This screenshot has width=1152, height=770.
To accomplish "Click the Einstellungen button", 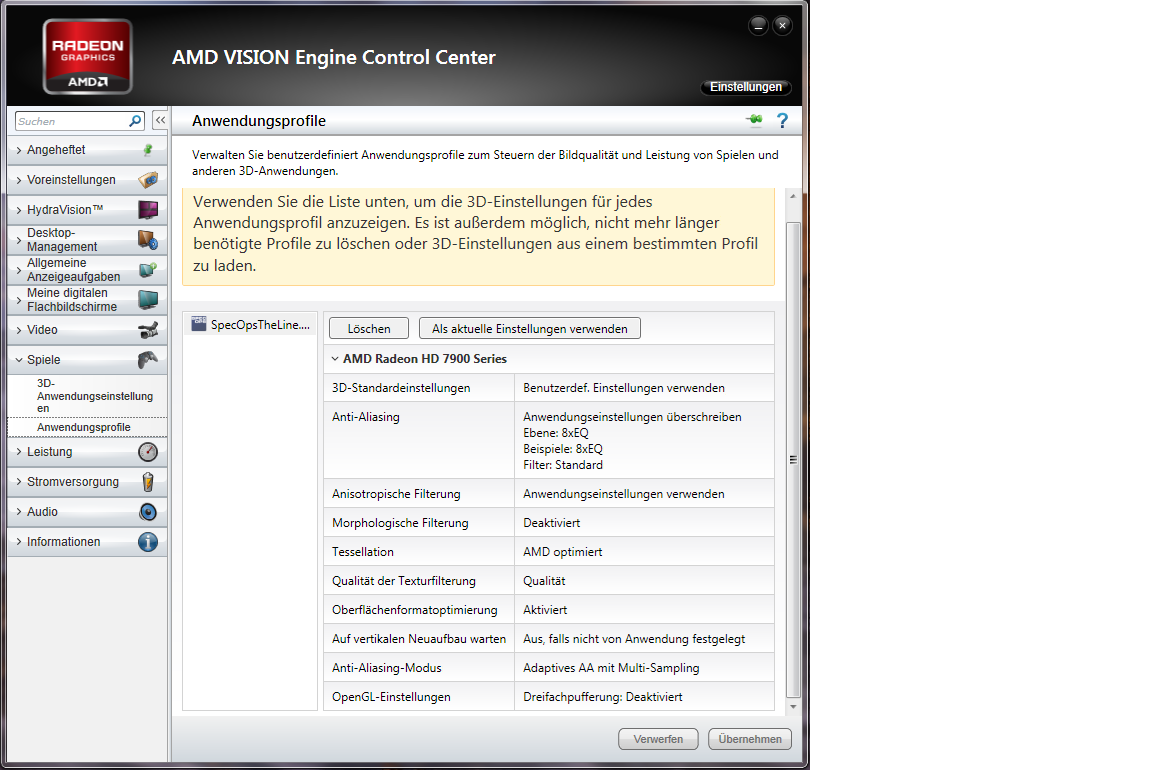I will coord(746,87).
